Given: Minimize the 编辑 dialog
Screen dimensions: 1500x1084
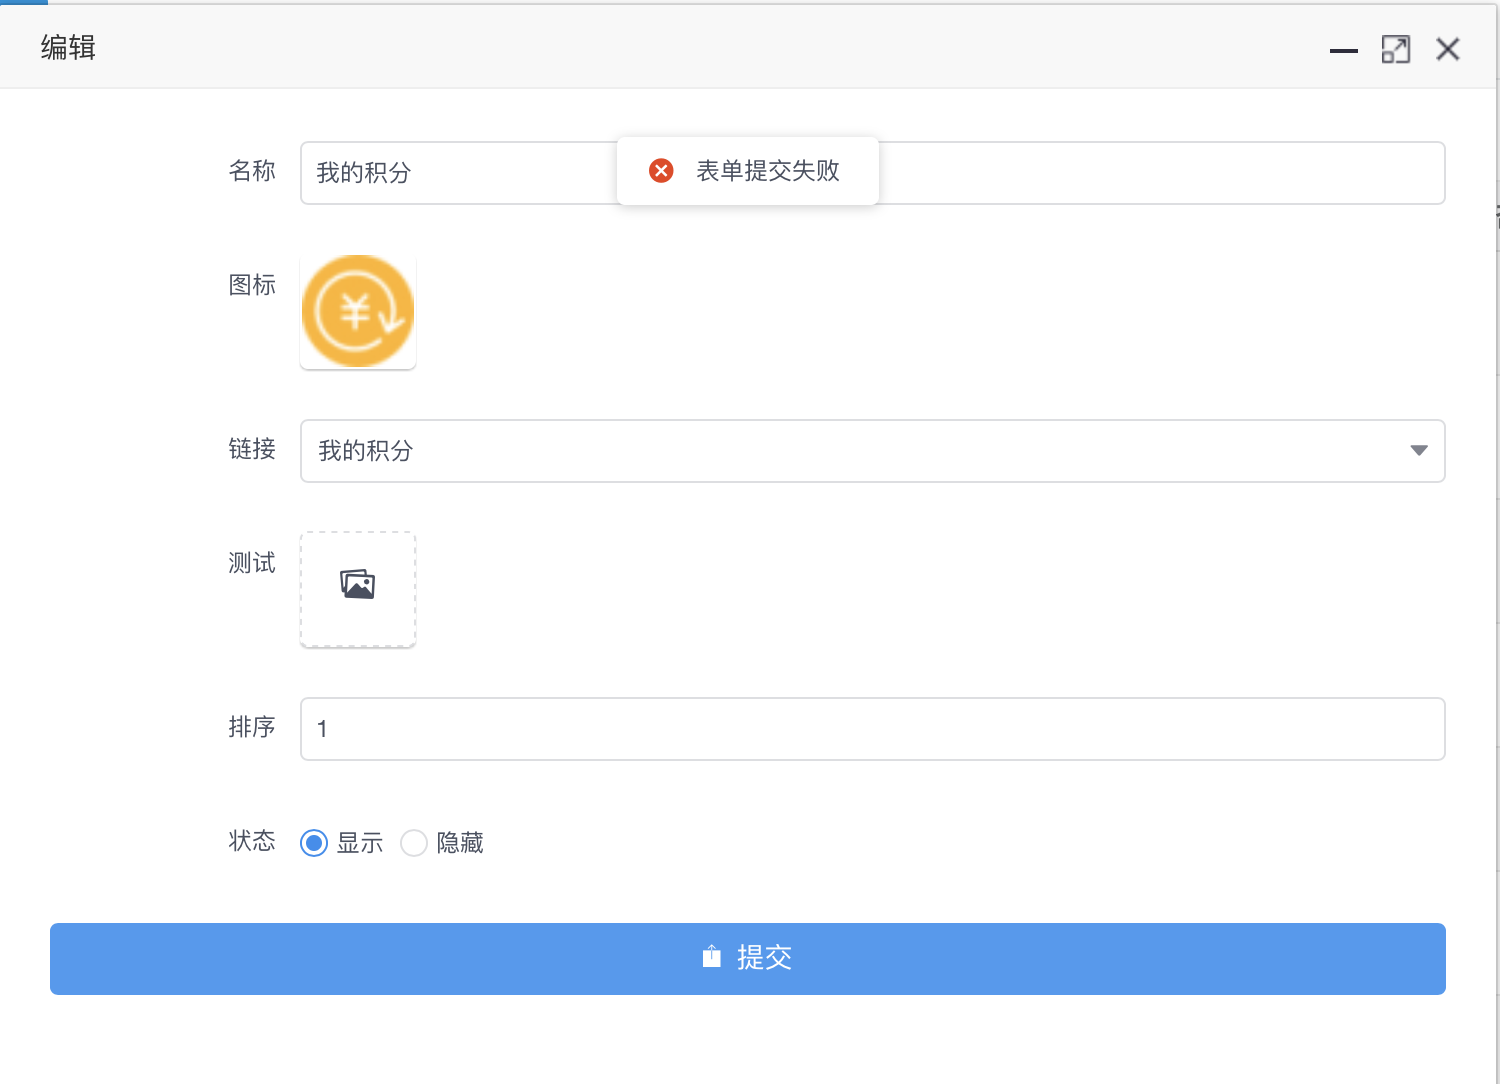Looking at the screenshot, I should (x=1344, y=50).
